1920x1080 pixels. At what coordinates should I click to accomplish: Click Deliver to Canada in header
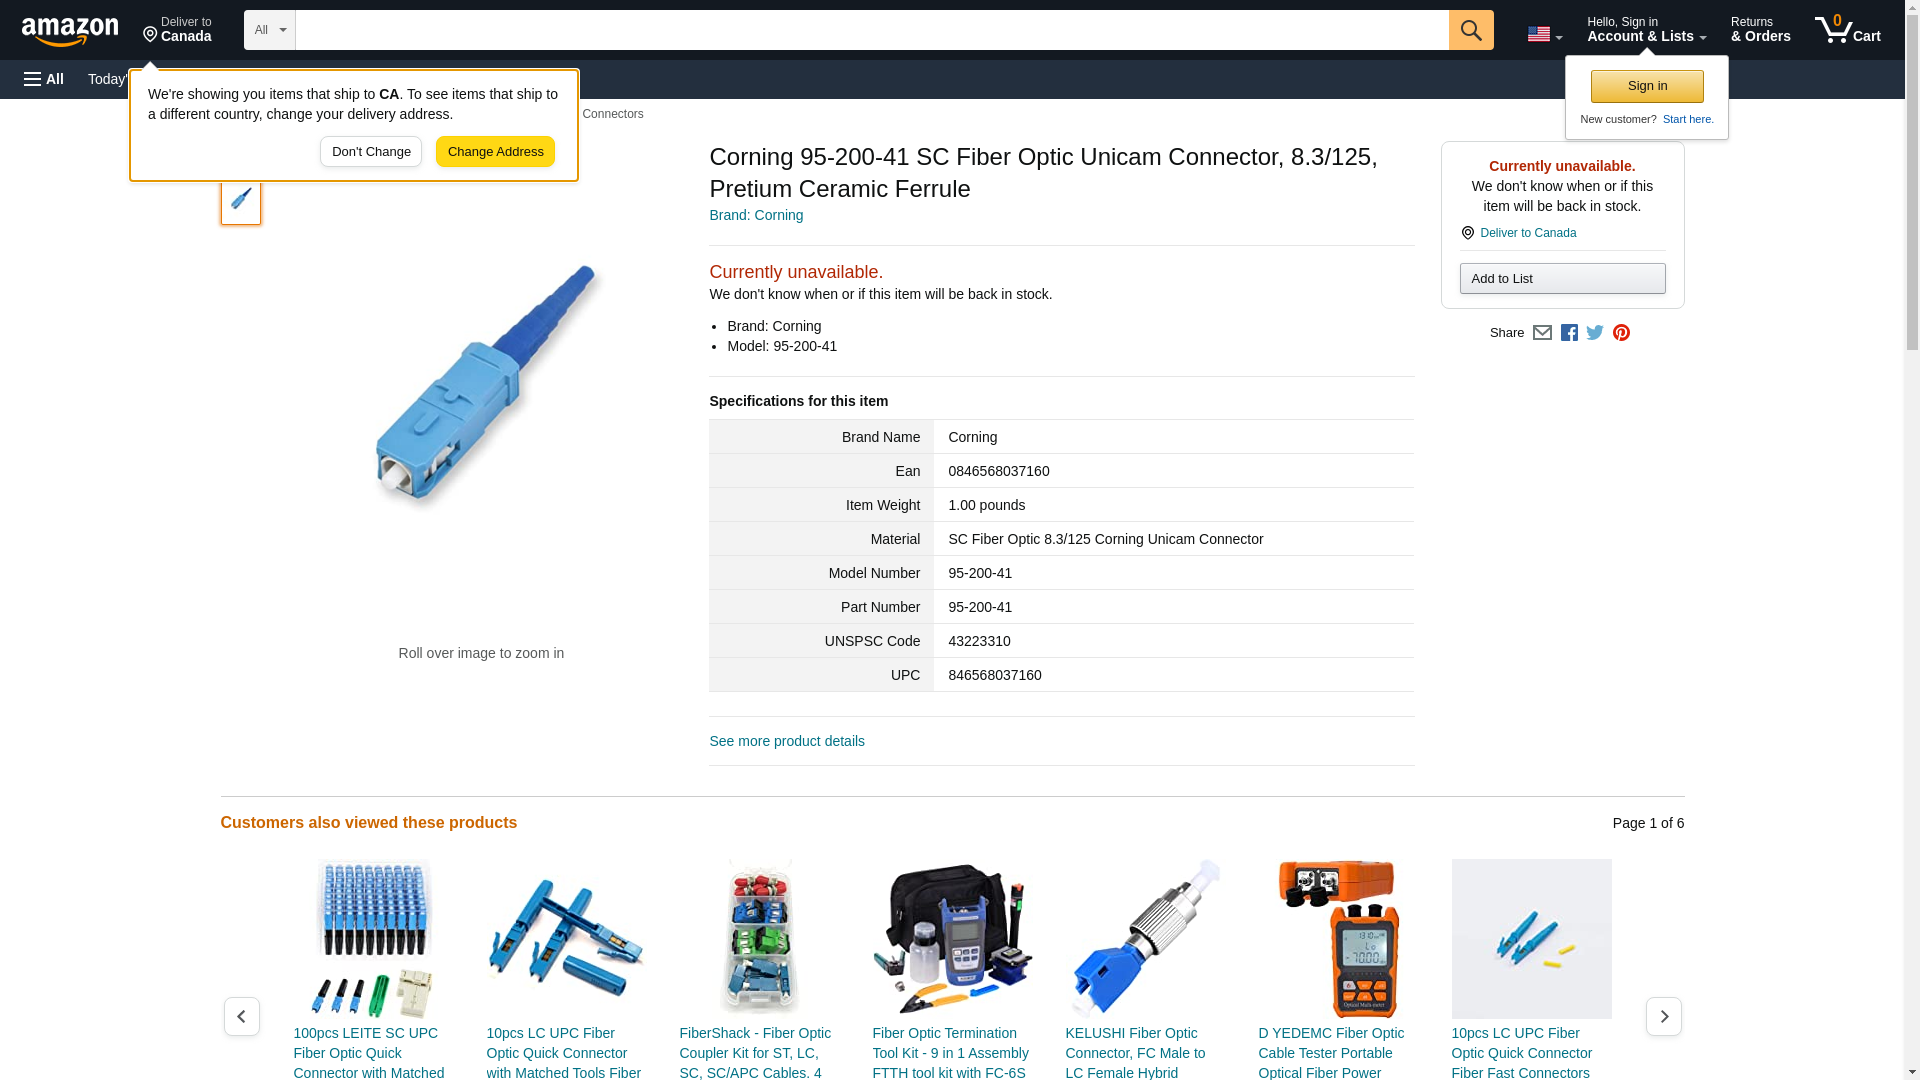click(177, 30)
